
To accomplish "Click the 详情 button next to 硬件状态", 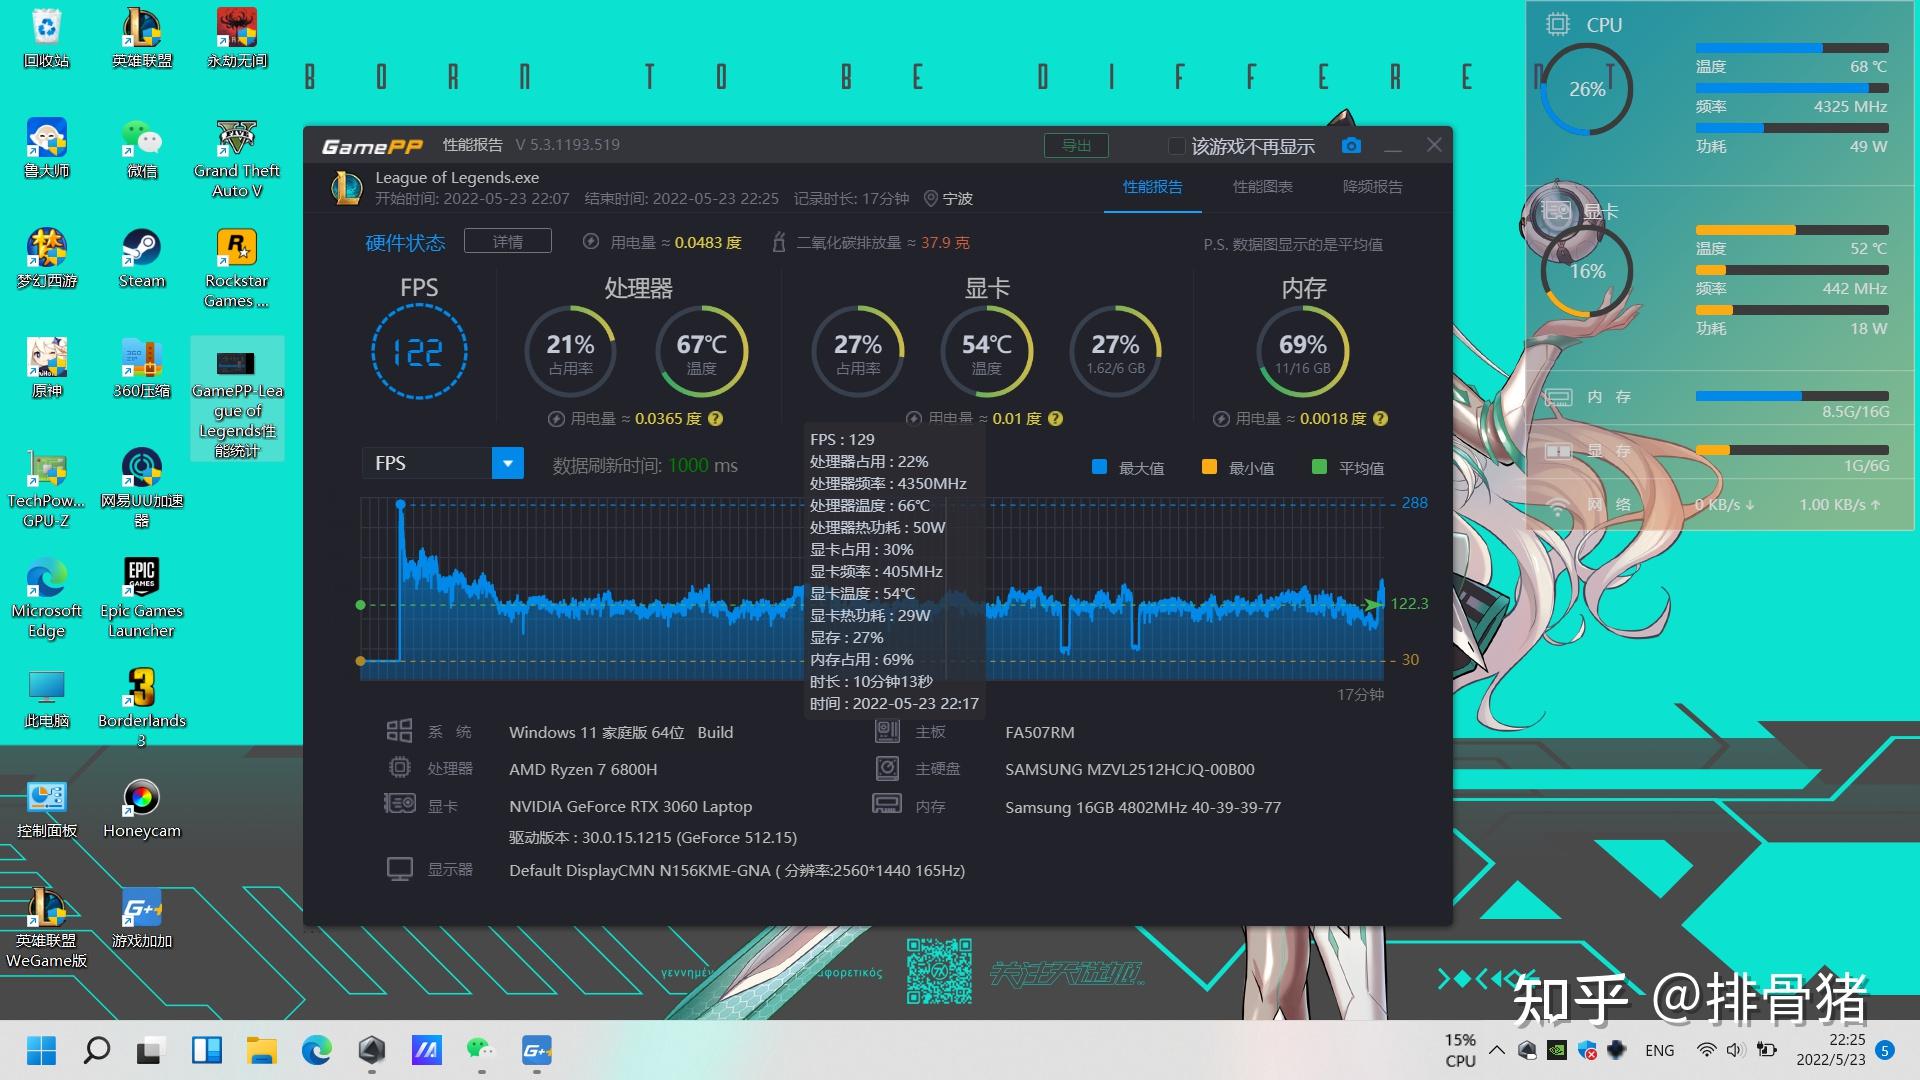I will 508,241.
